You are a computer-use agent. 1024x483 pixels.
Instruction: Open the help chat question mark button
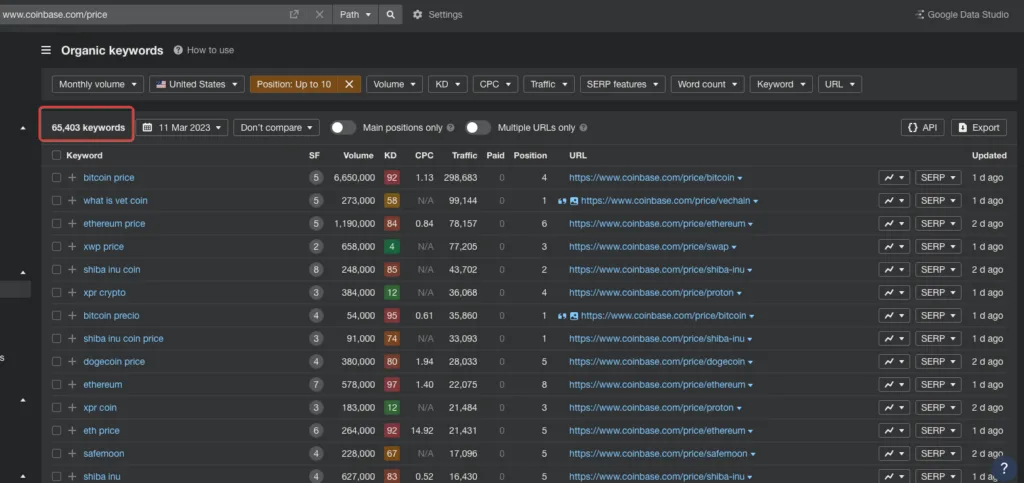(1004, 467)
